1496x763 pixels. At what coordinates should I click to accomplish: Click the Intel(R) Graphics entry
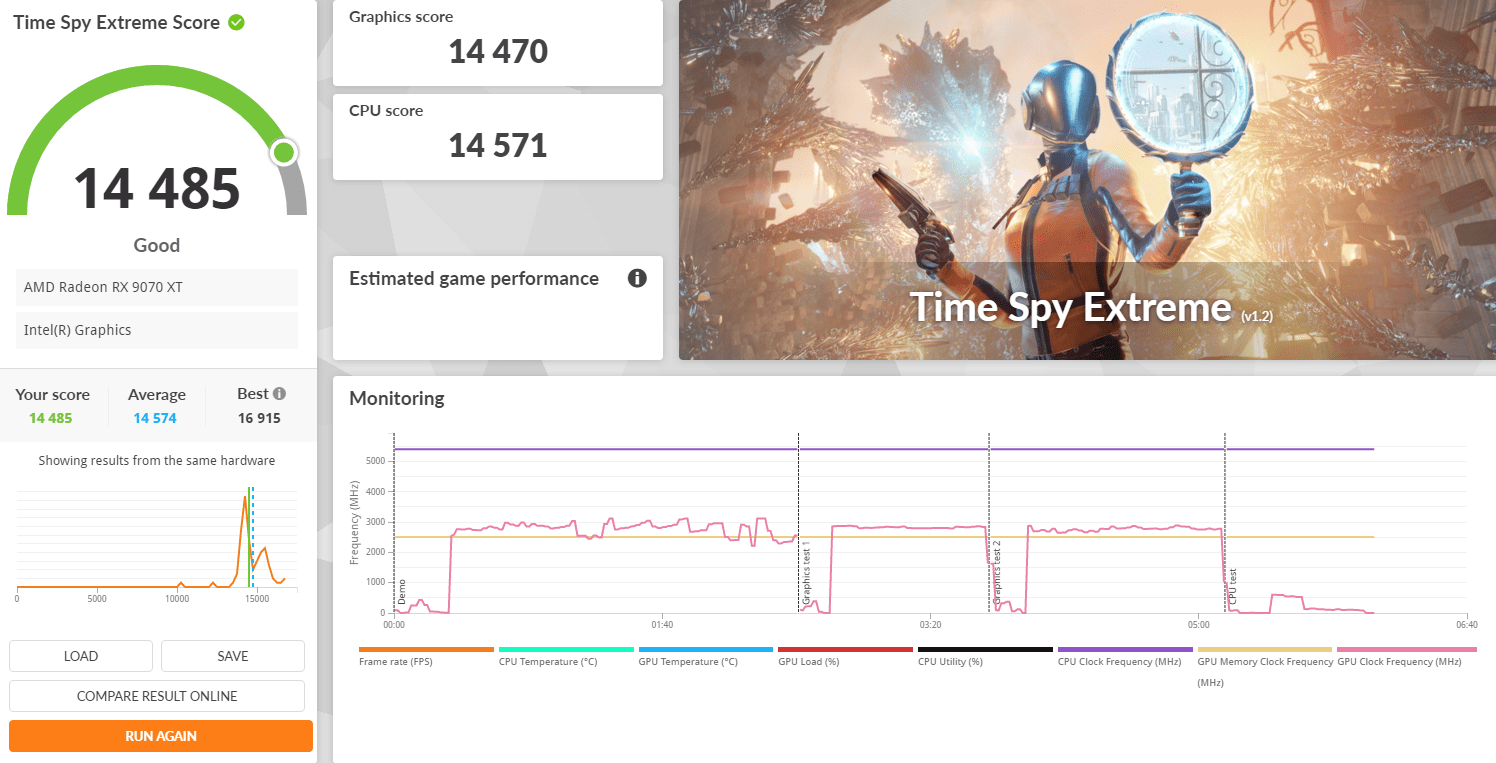click(x=157, y=330)
